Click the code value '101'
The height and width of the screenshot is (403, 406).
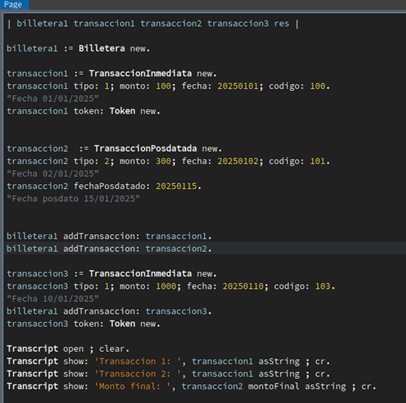pos(318,161)
